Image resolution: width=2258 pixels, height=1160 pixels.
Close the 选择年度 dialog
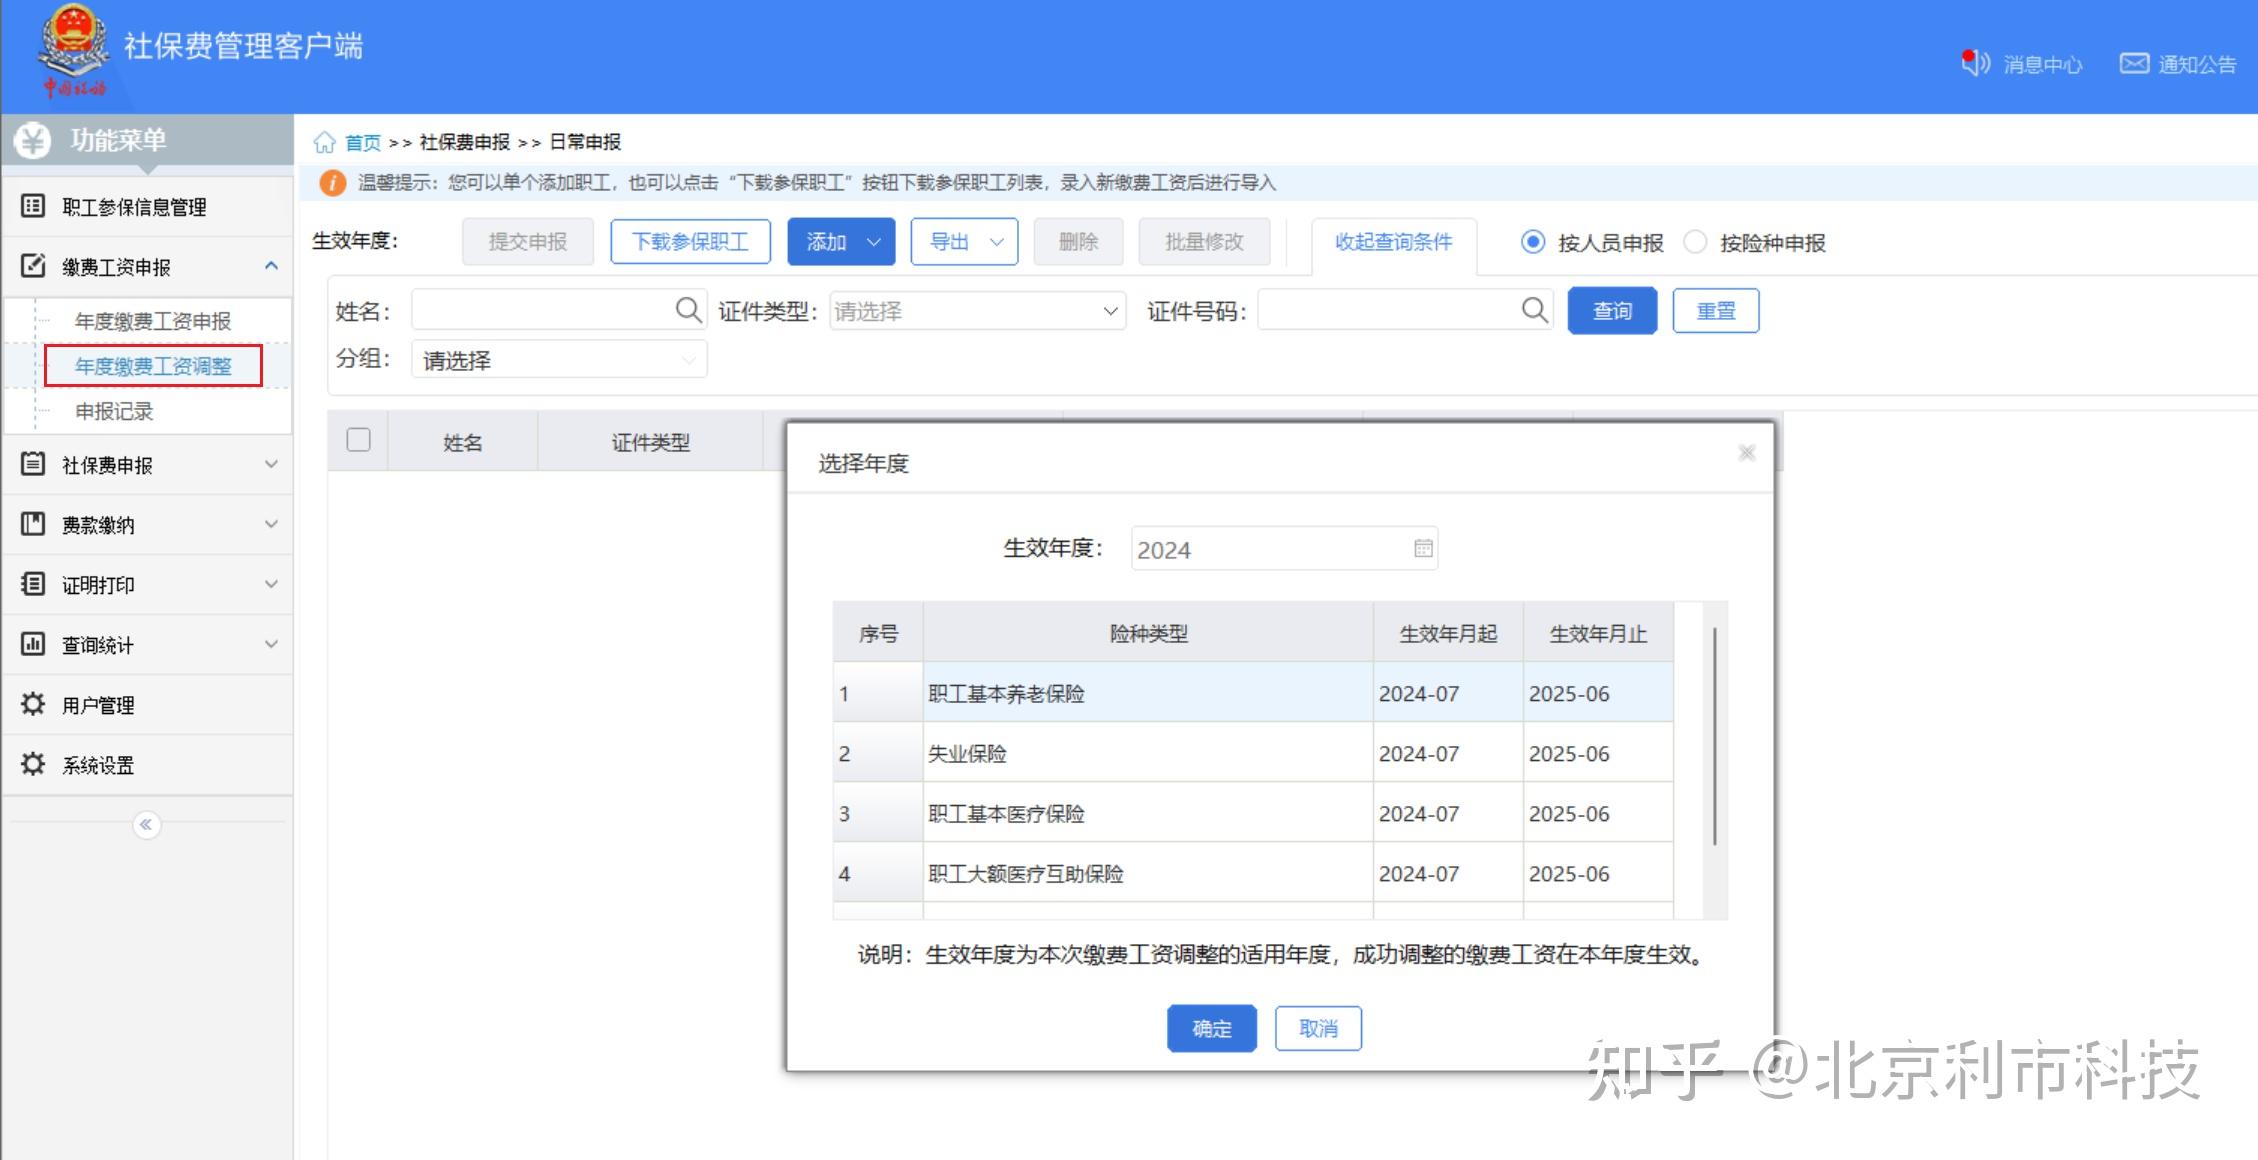click(x=1747, y=453)
